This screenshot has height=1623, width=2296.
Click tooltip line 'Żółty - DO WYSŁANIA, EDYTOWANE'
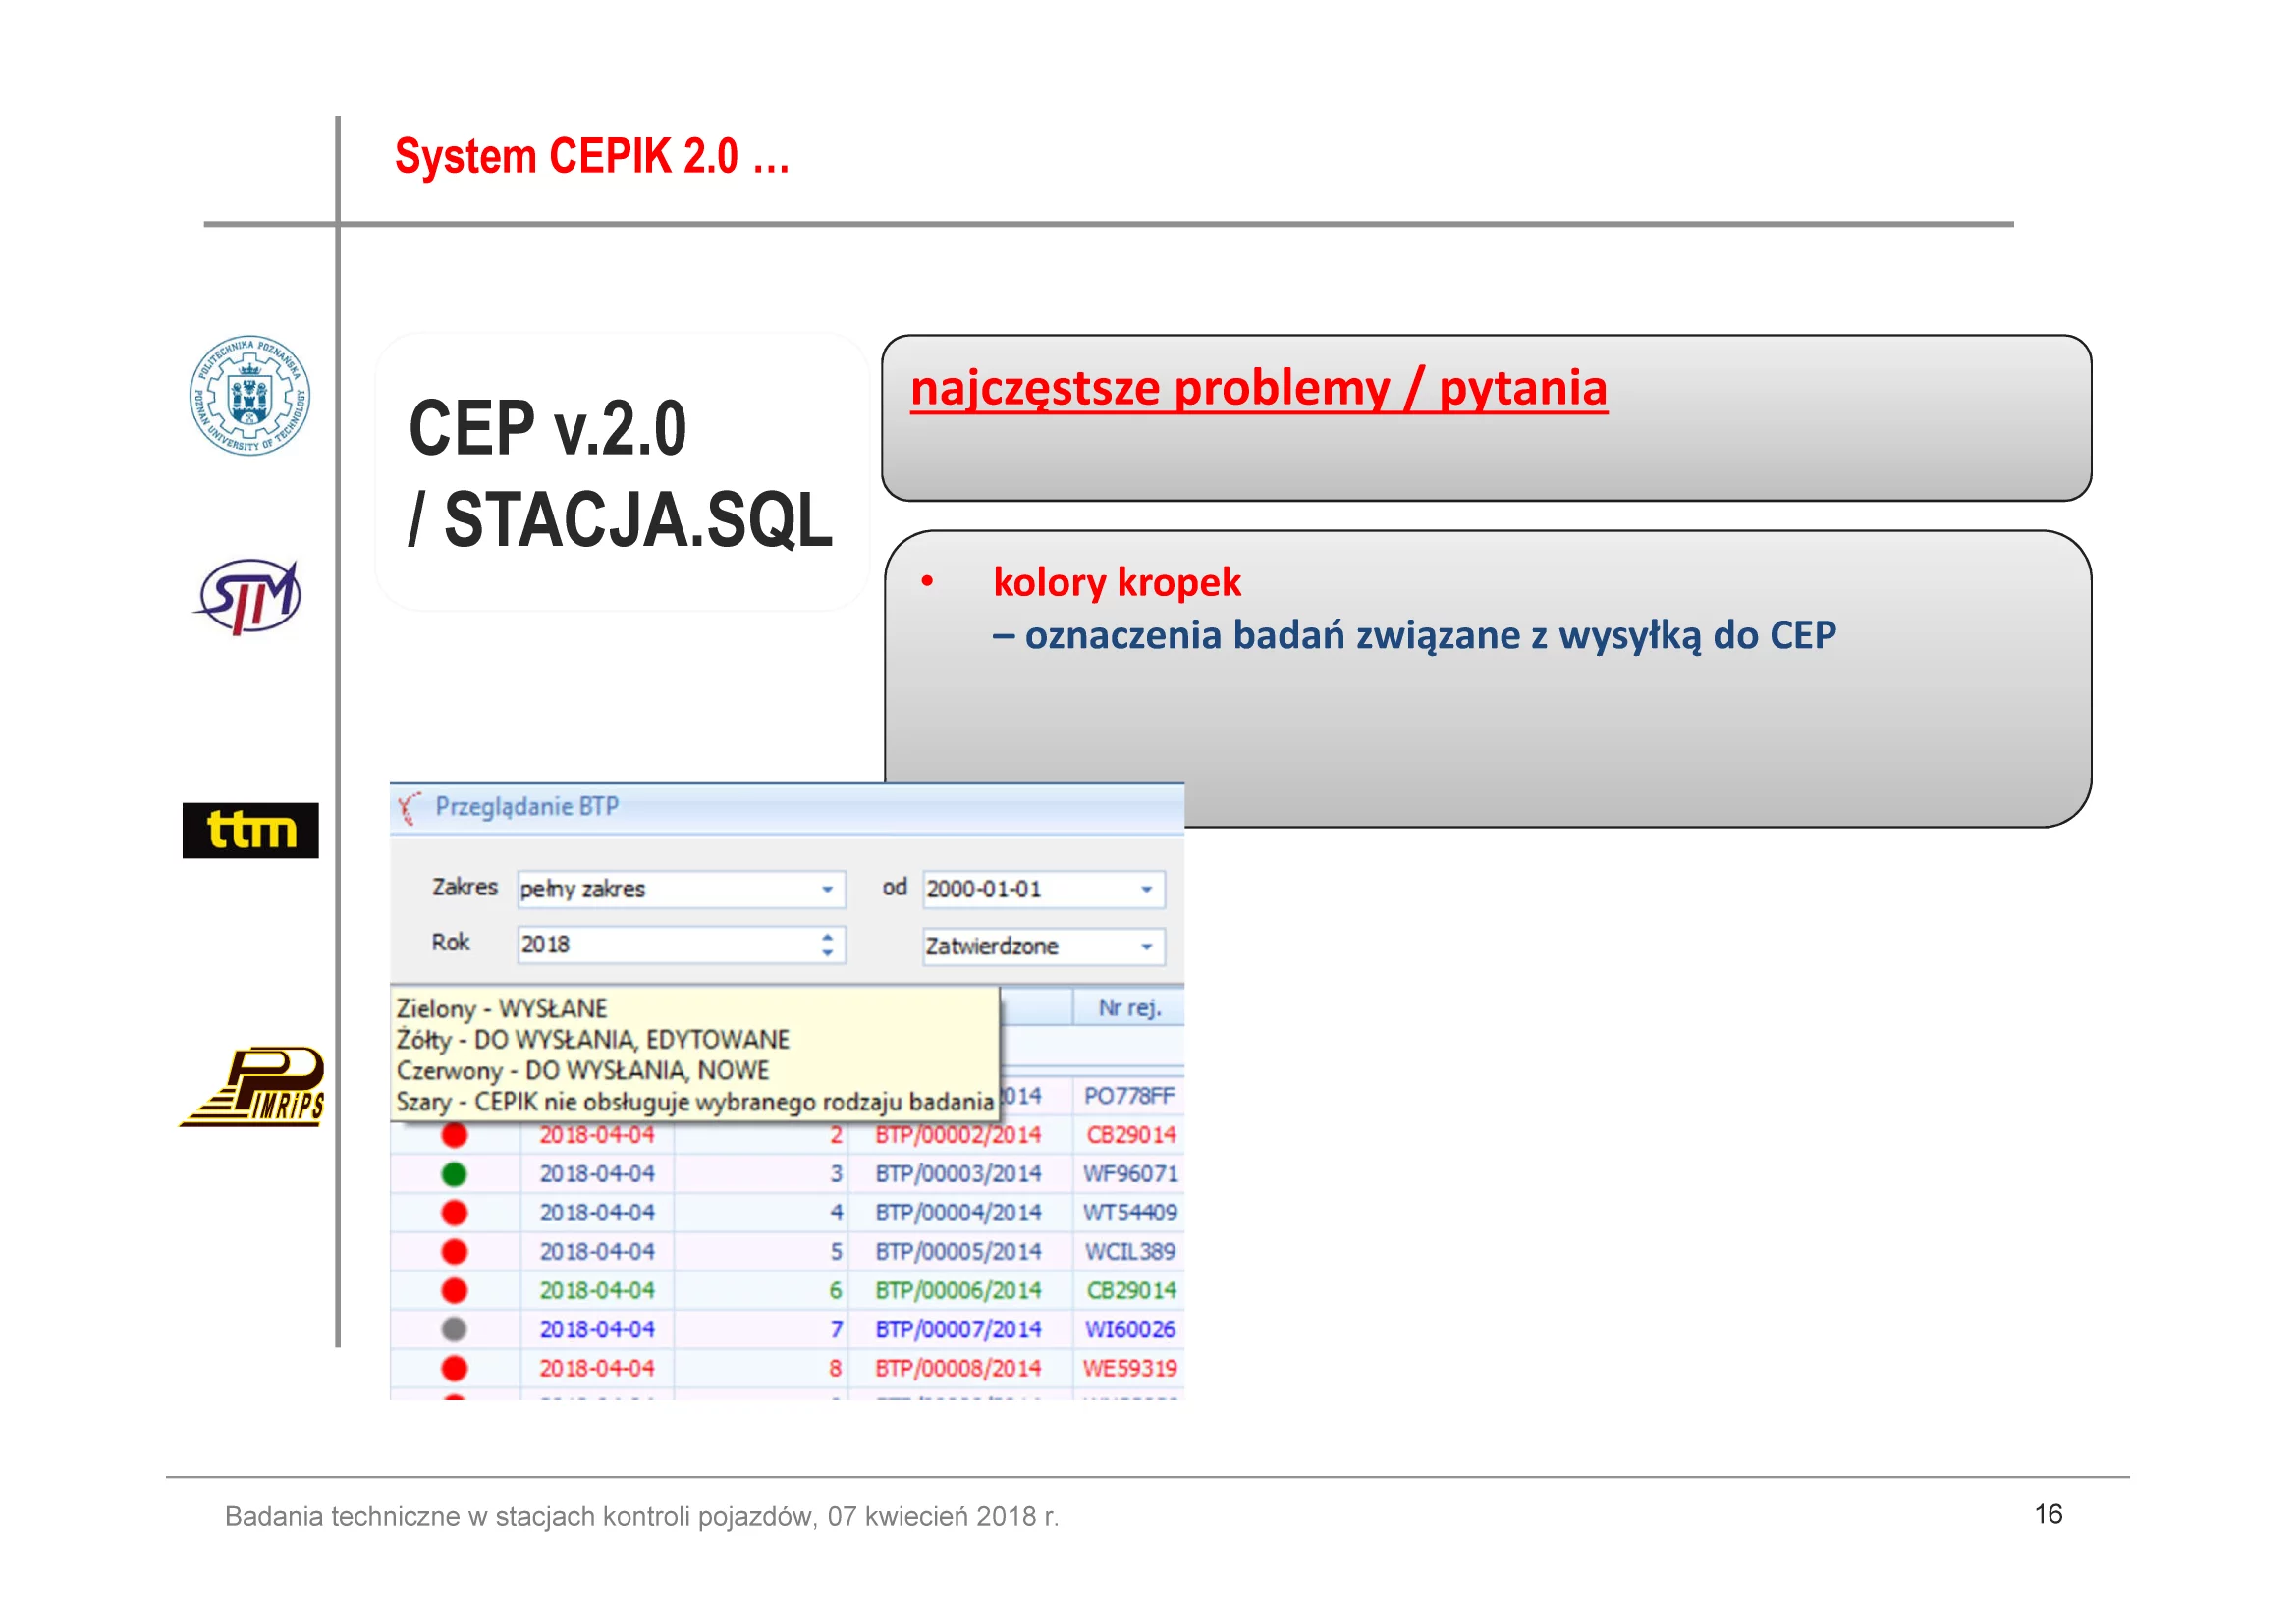tap(593, 1041)
